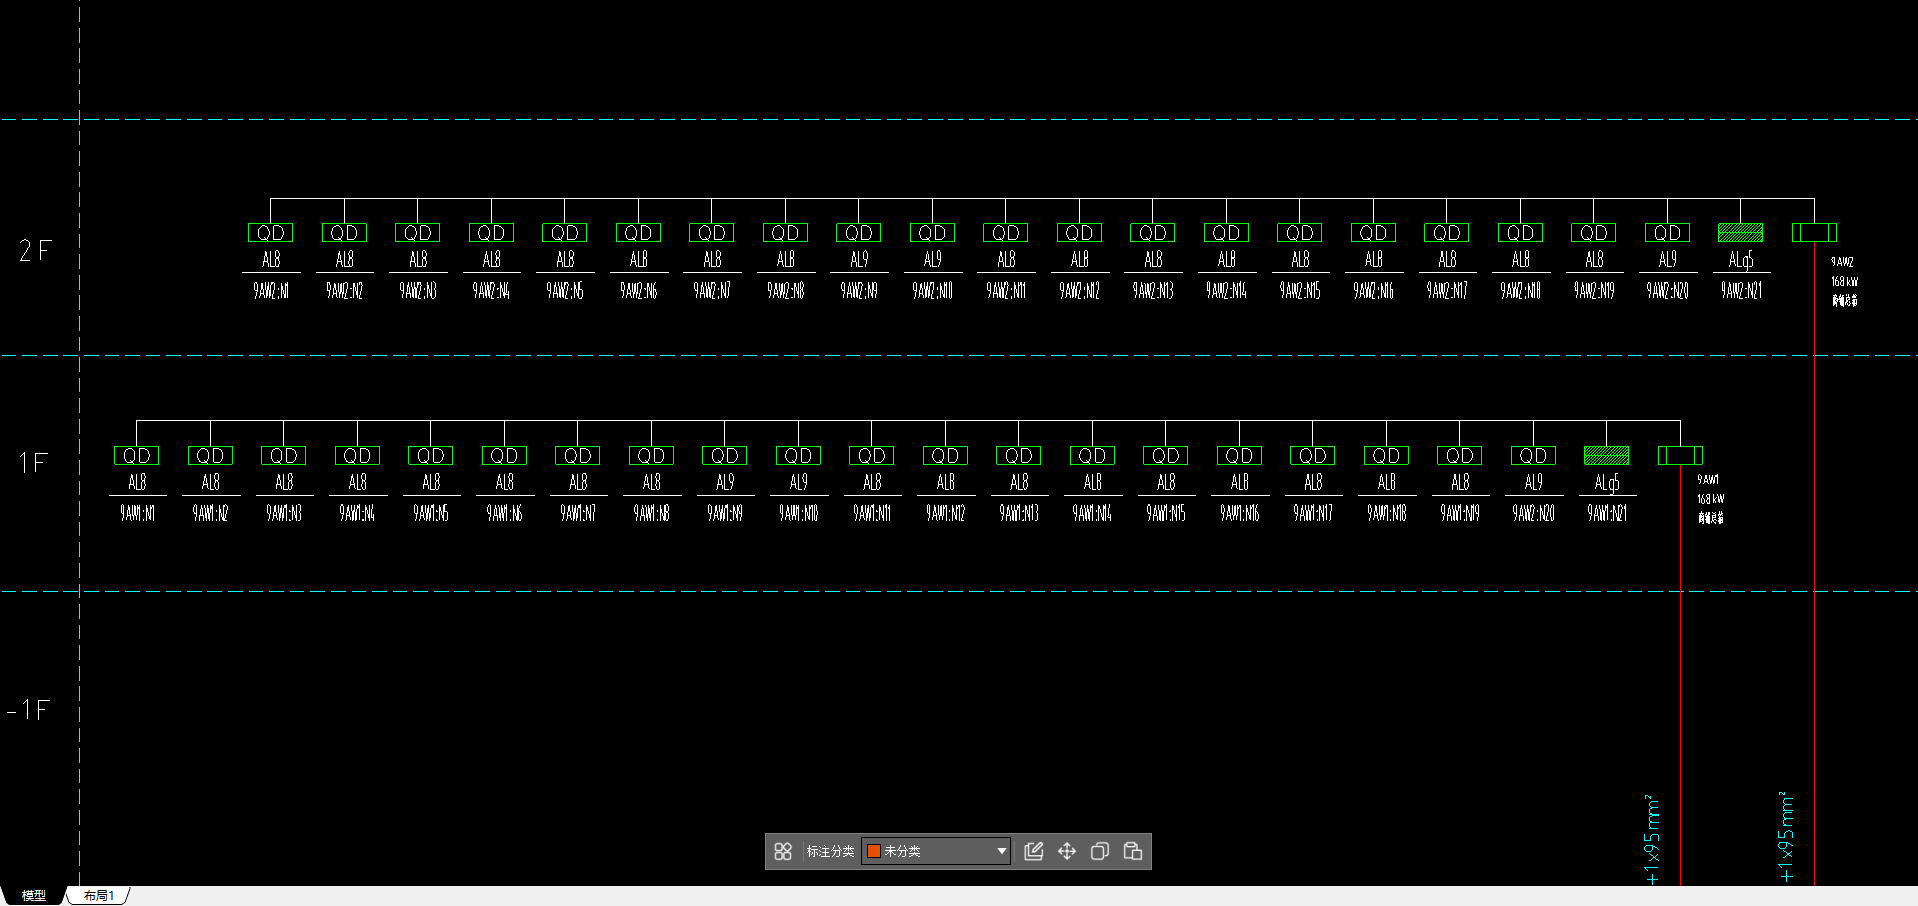
Task: Select the QD box above 9AW2:N20
Action: [1668, 233]
